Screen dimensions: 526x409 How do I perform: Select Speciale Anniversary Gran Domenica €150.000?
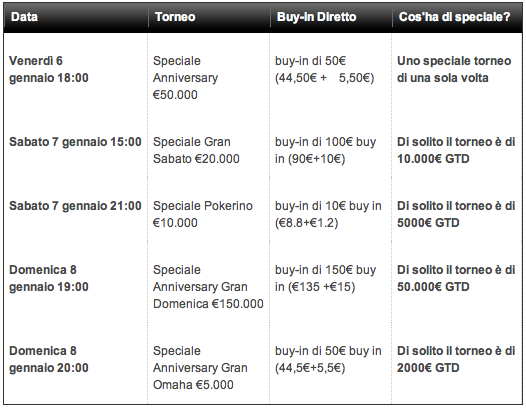(x=208, y=287)
